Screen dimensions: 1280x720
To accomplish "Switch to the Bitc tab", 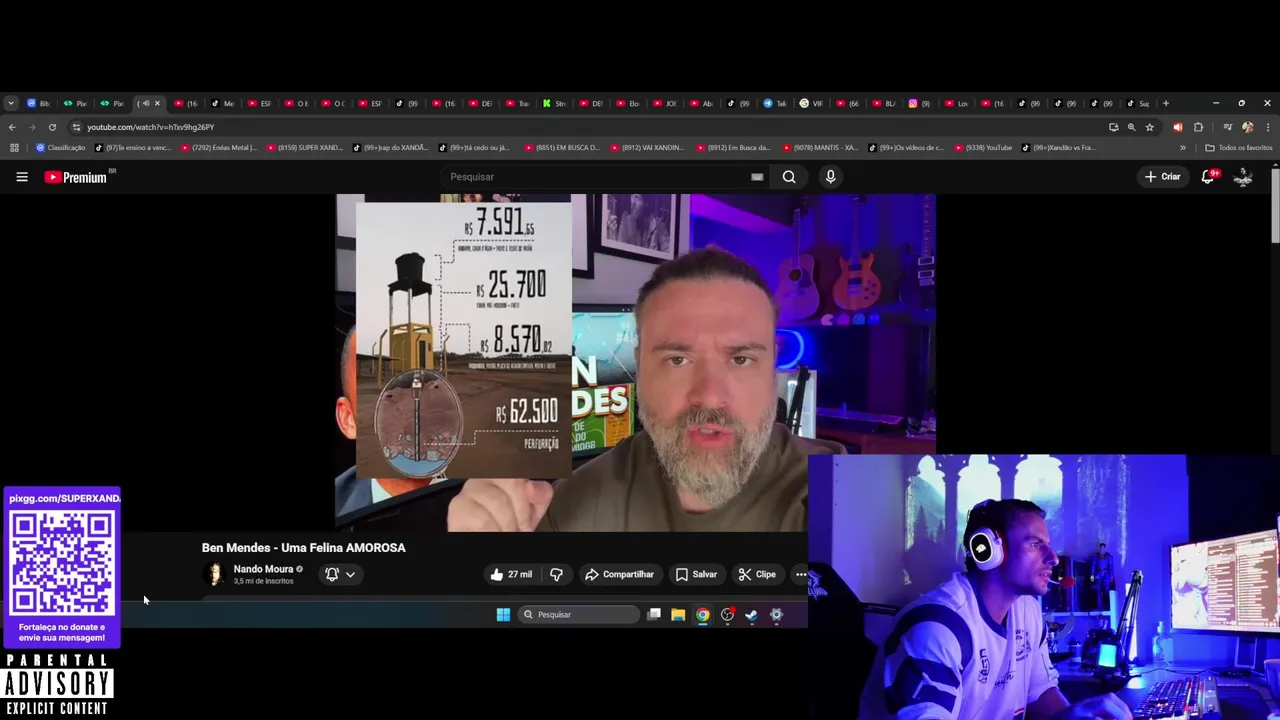I will coord(38,103).
